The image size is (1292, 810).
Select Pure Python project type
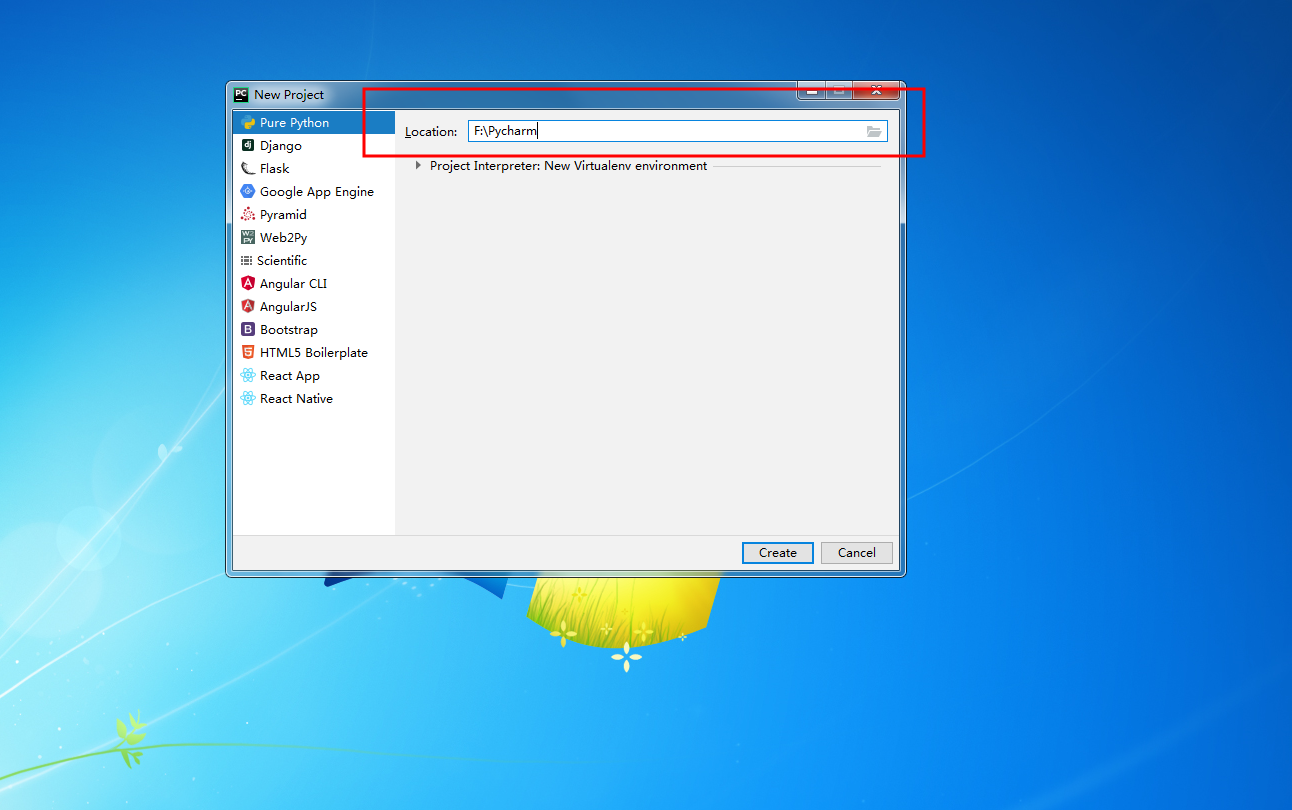coord(314,123)
